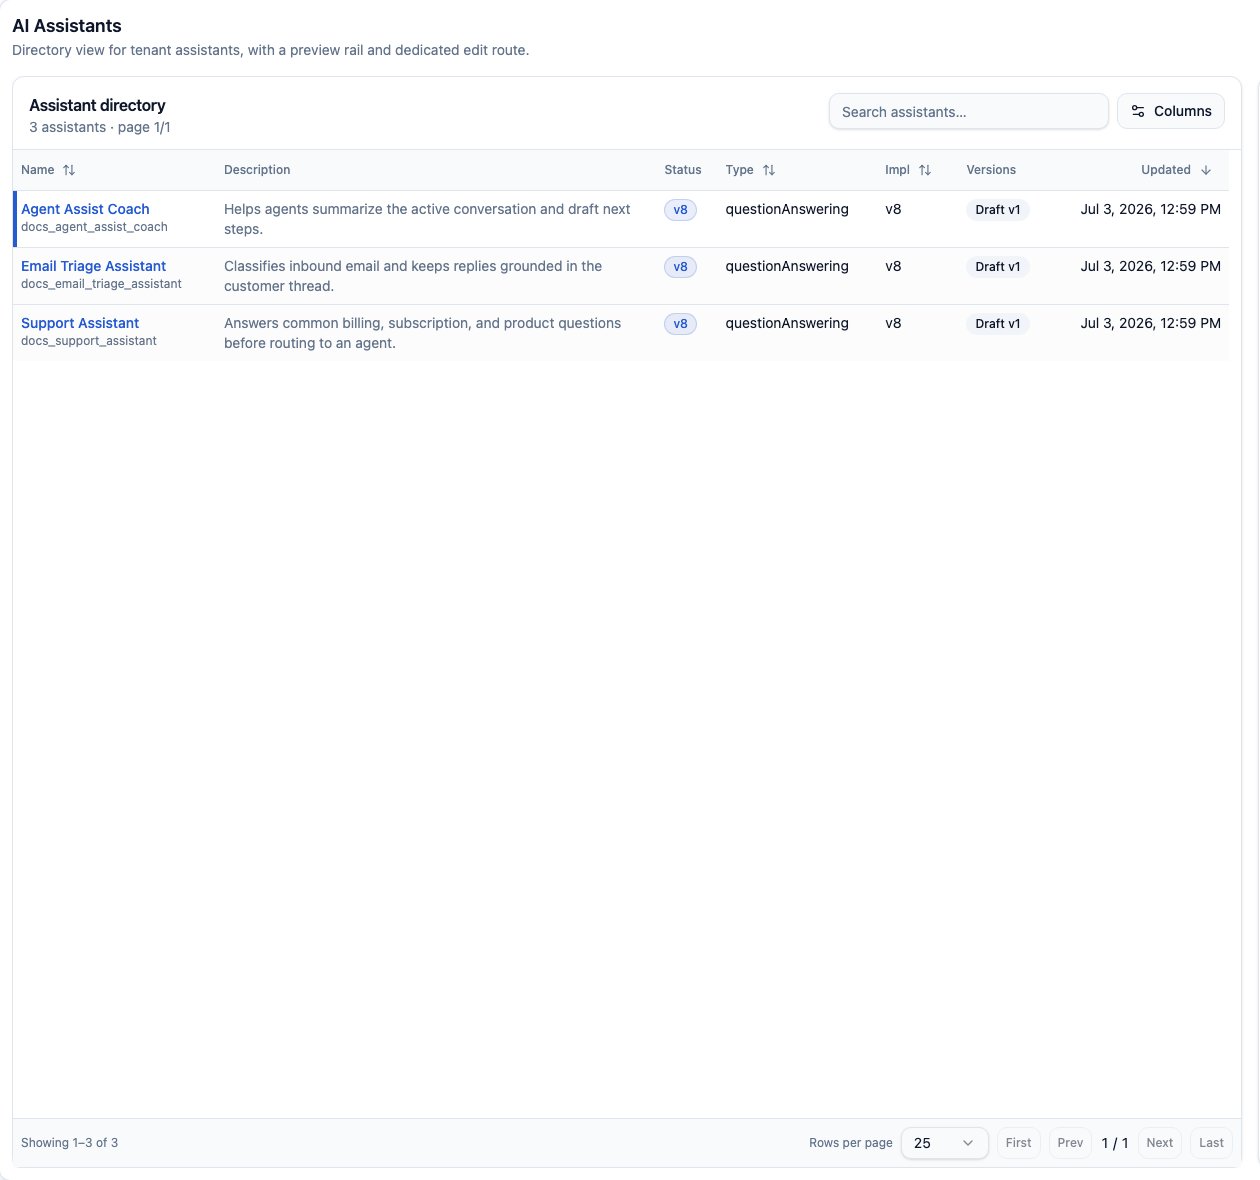Image resolution: width=1260 pixels, height=1180 pixels.
Task: Click the 'AI Assistants' page title
Action: pos(67,26)
